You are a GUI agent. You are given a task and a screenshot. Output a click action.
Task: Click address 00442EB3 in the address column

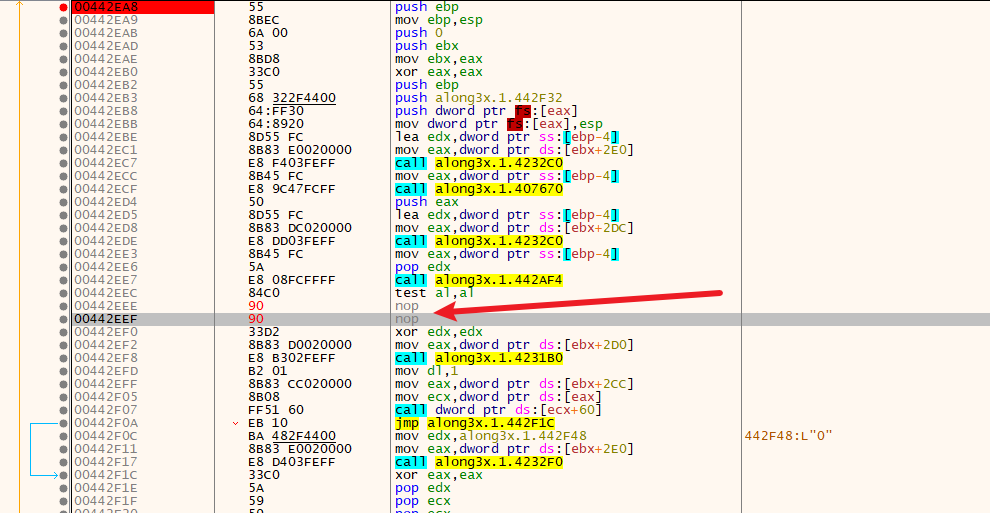(106, 98)
